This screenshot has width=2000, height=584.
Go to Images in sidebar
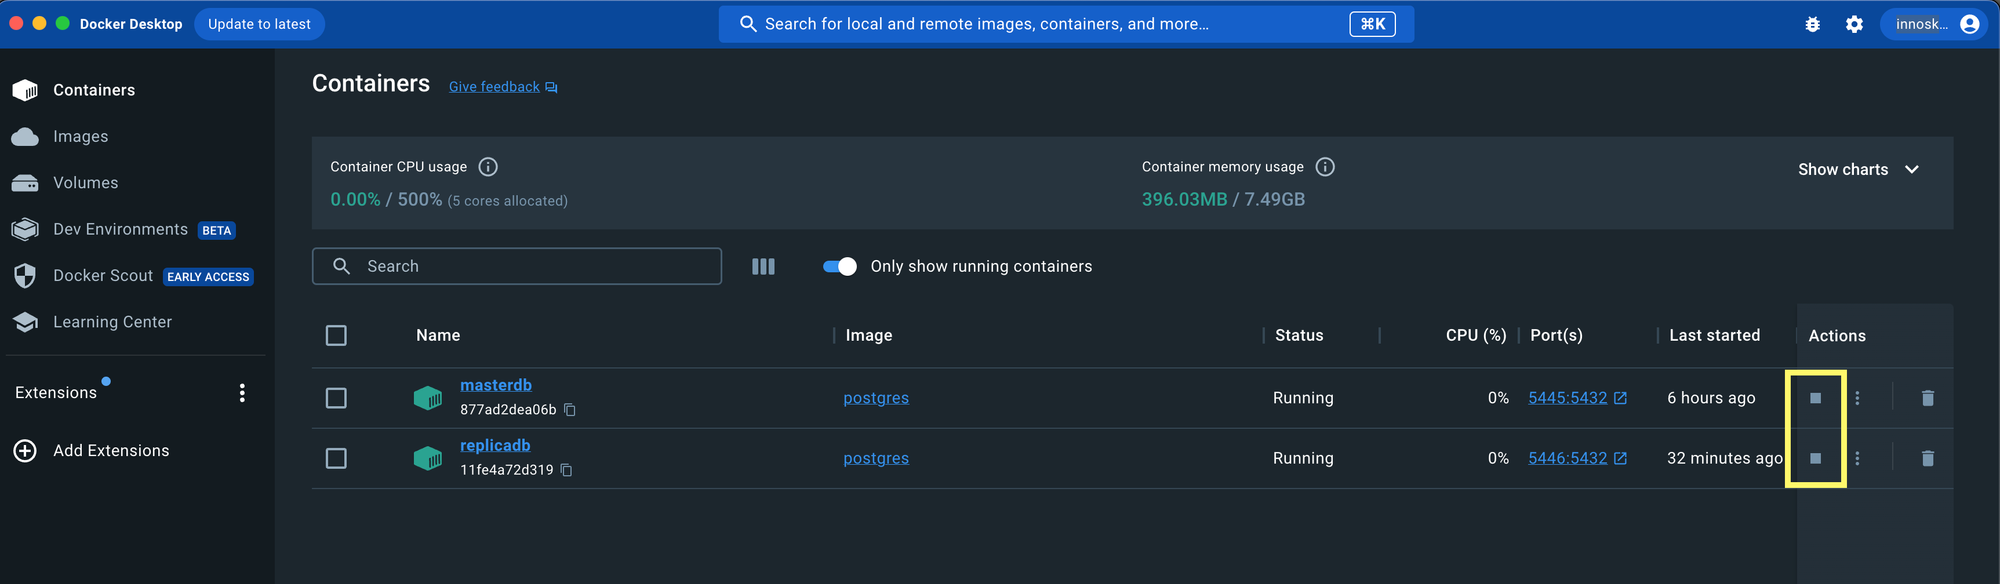(x=81, y=136)
